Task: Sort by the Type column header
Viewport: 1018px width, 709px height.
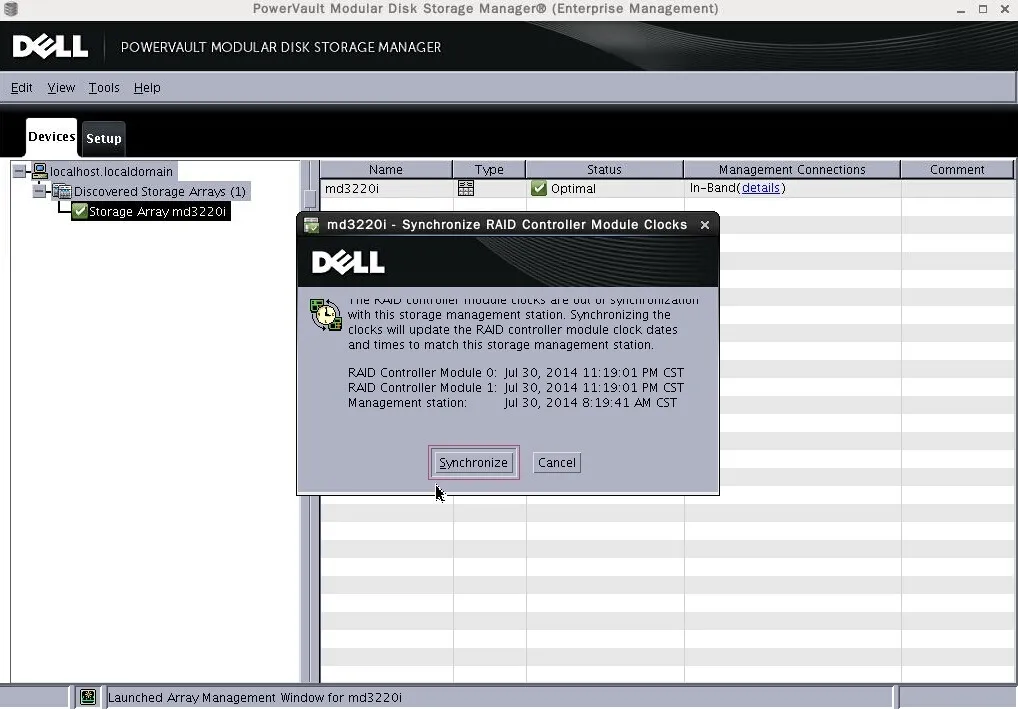Action: pos(489,169)
